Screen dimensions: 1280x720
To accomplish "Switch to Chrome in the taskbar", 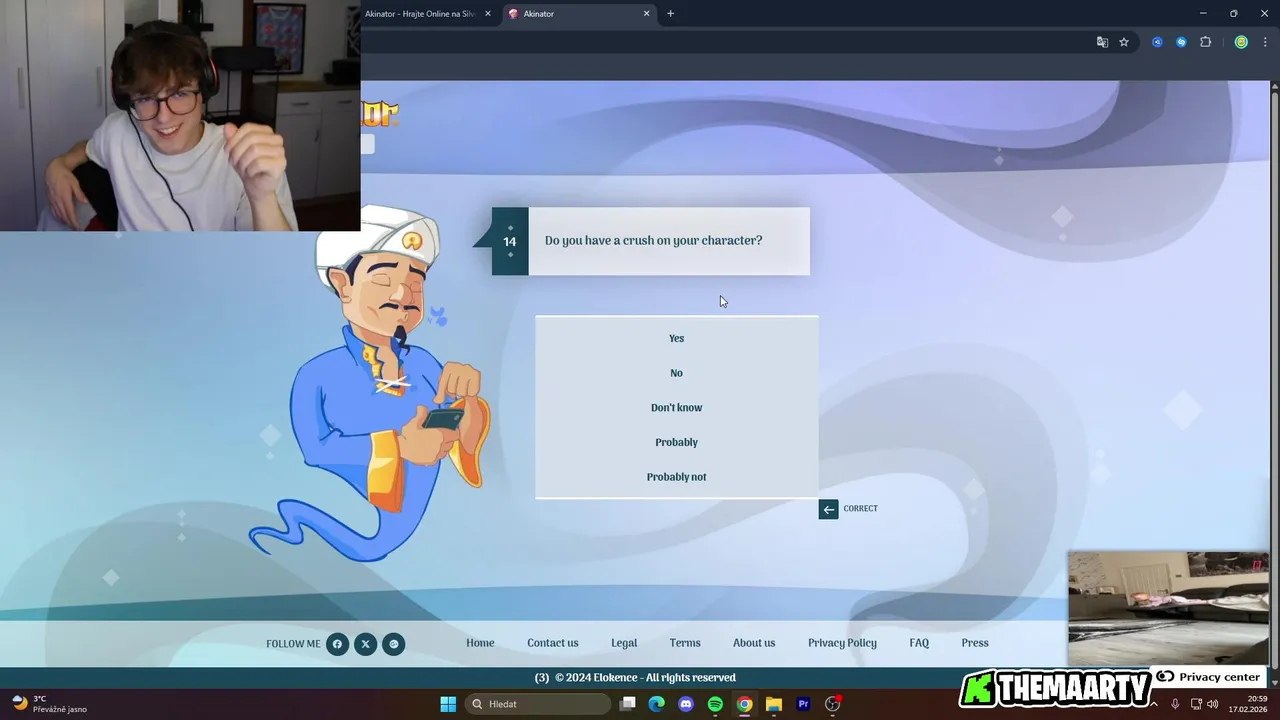I will tap(744, 704).
